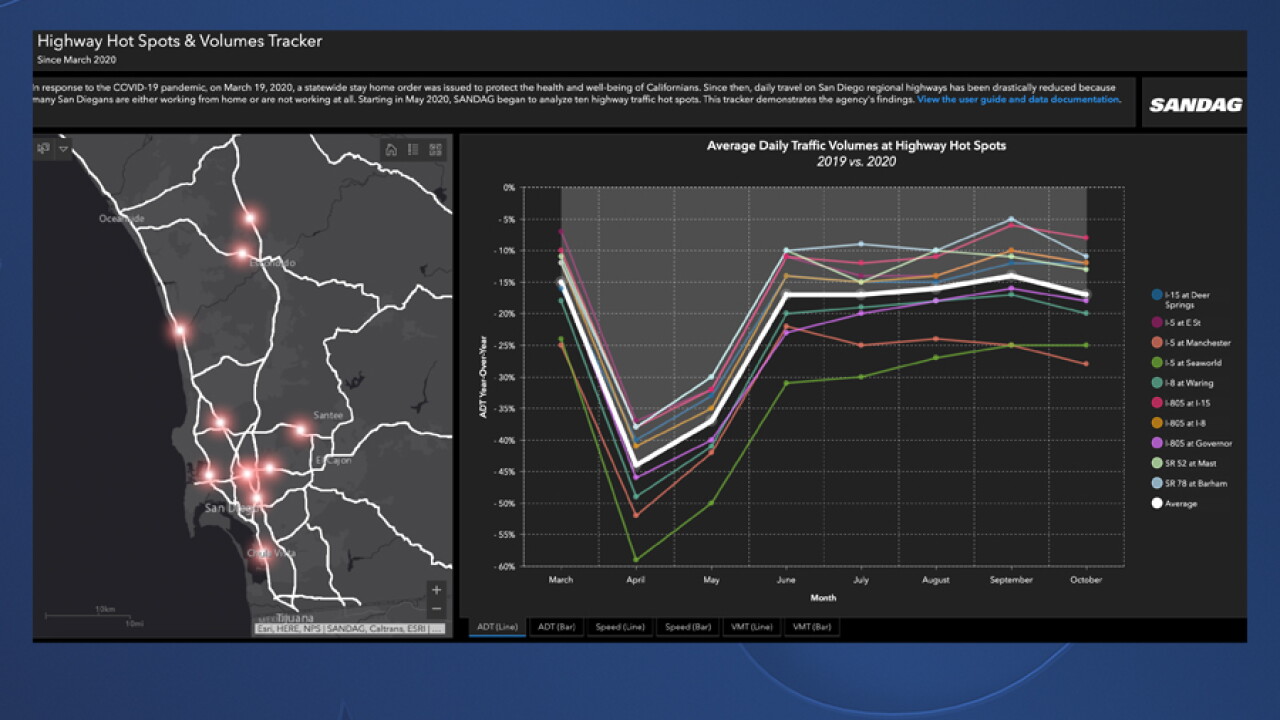Click the map bookmarks icon
Screen dimensions: 1280x720
click(x=43, y=148)
